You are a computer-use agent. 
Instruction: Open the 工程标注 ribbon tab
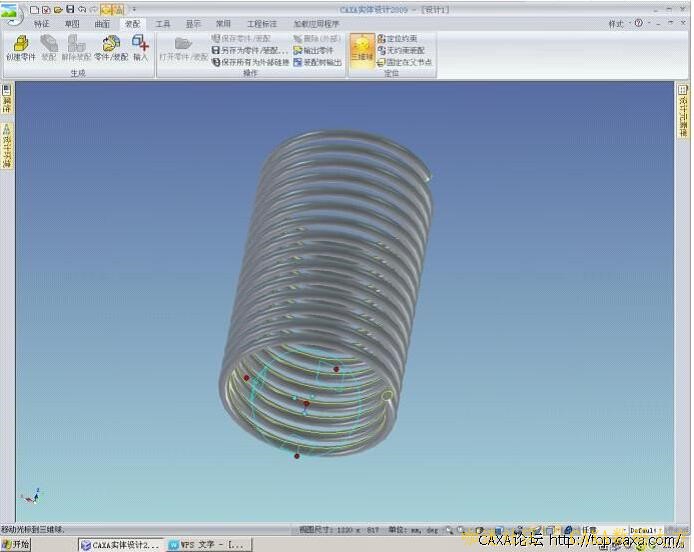point(262,23)
